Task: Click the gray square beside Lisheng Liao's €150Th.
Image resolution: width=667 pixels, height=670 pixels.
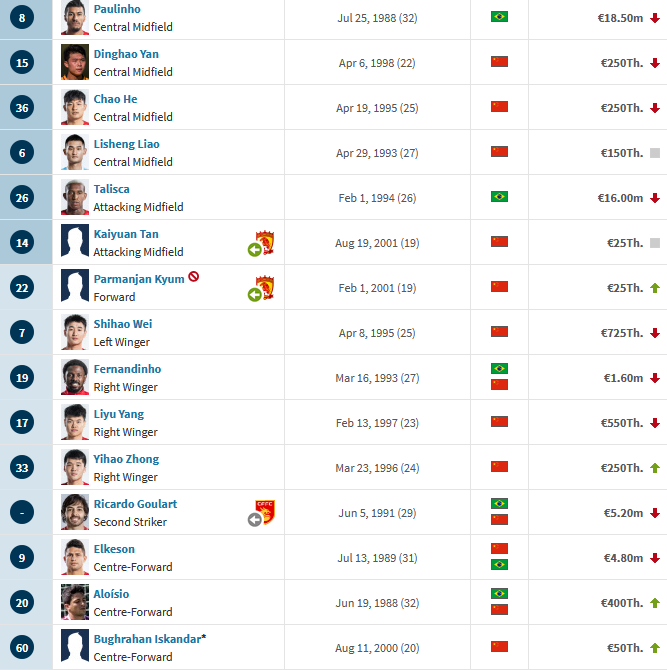Action: (655, 152)
